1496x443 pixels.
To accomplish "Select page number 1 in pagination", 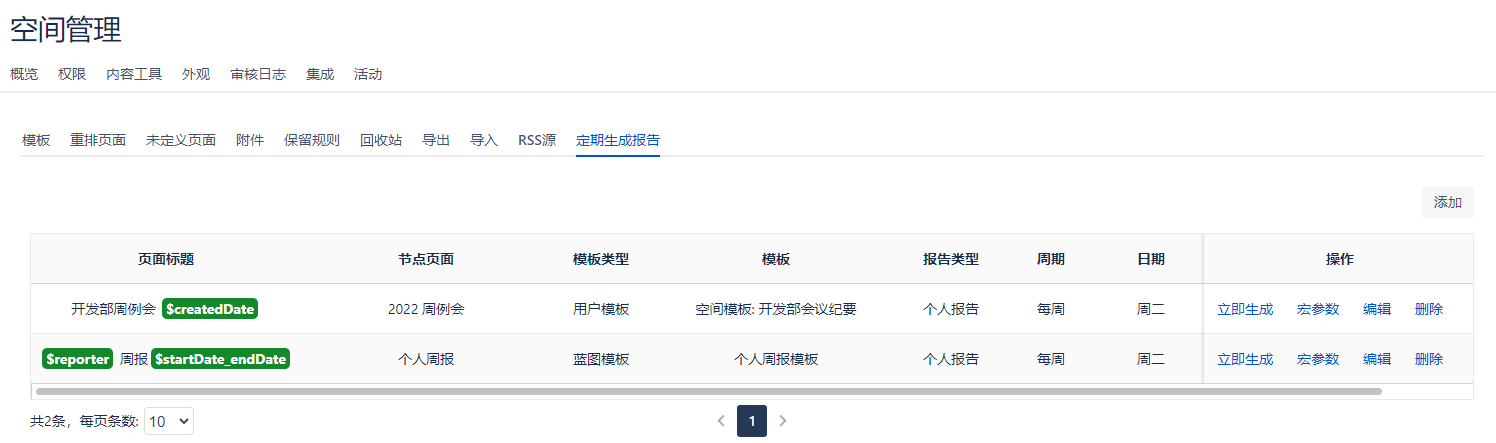I will 752,421.
